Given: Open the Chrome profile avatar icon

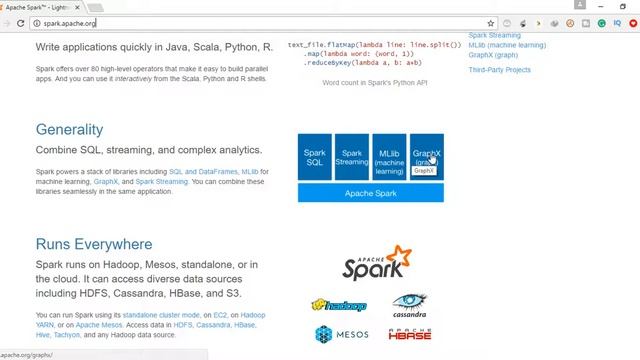Looking at the screenshot, I should pyautogui.click(x=580, y=5).
